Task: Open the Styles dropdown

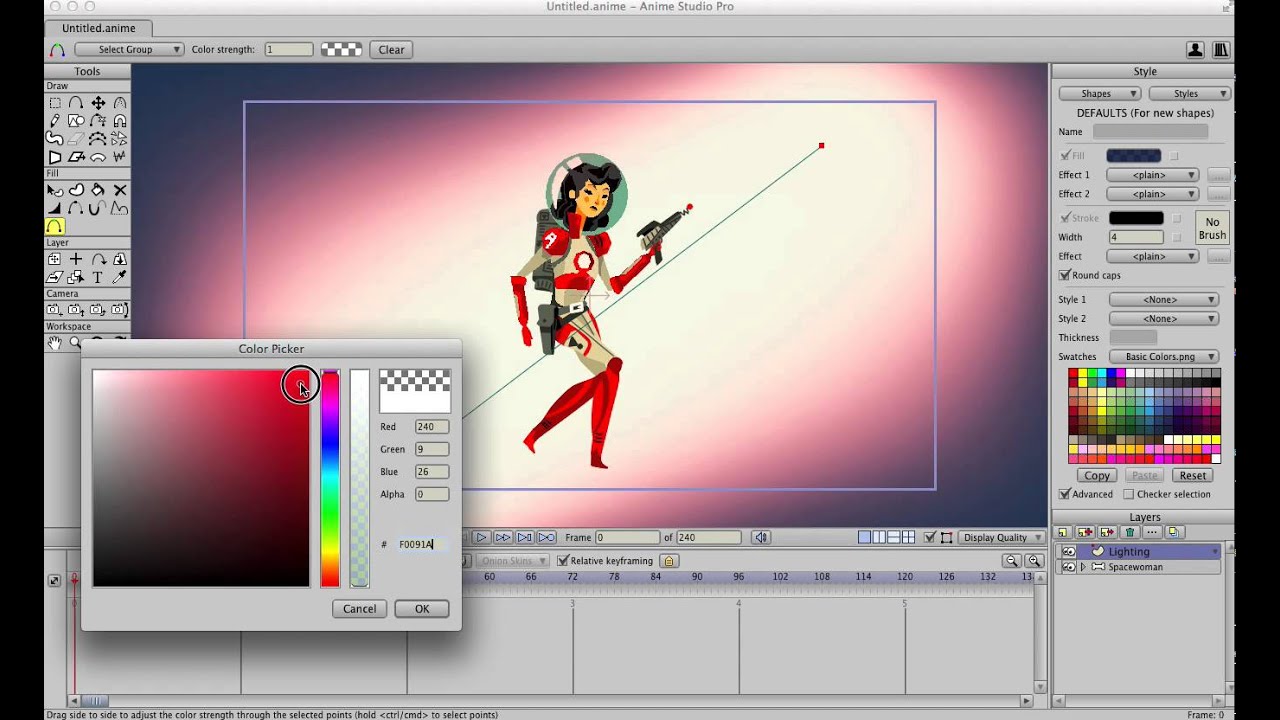Action: (1190, 94)
